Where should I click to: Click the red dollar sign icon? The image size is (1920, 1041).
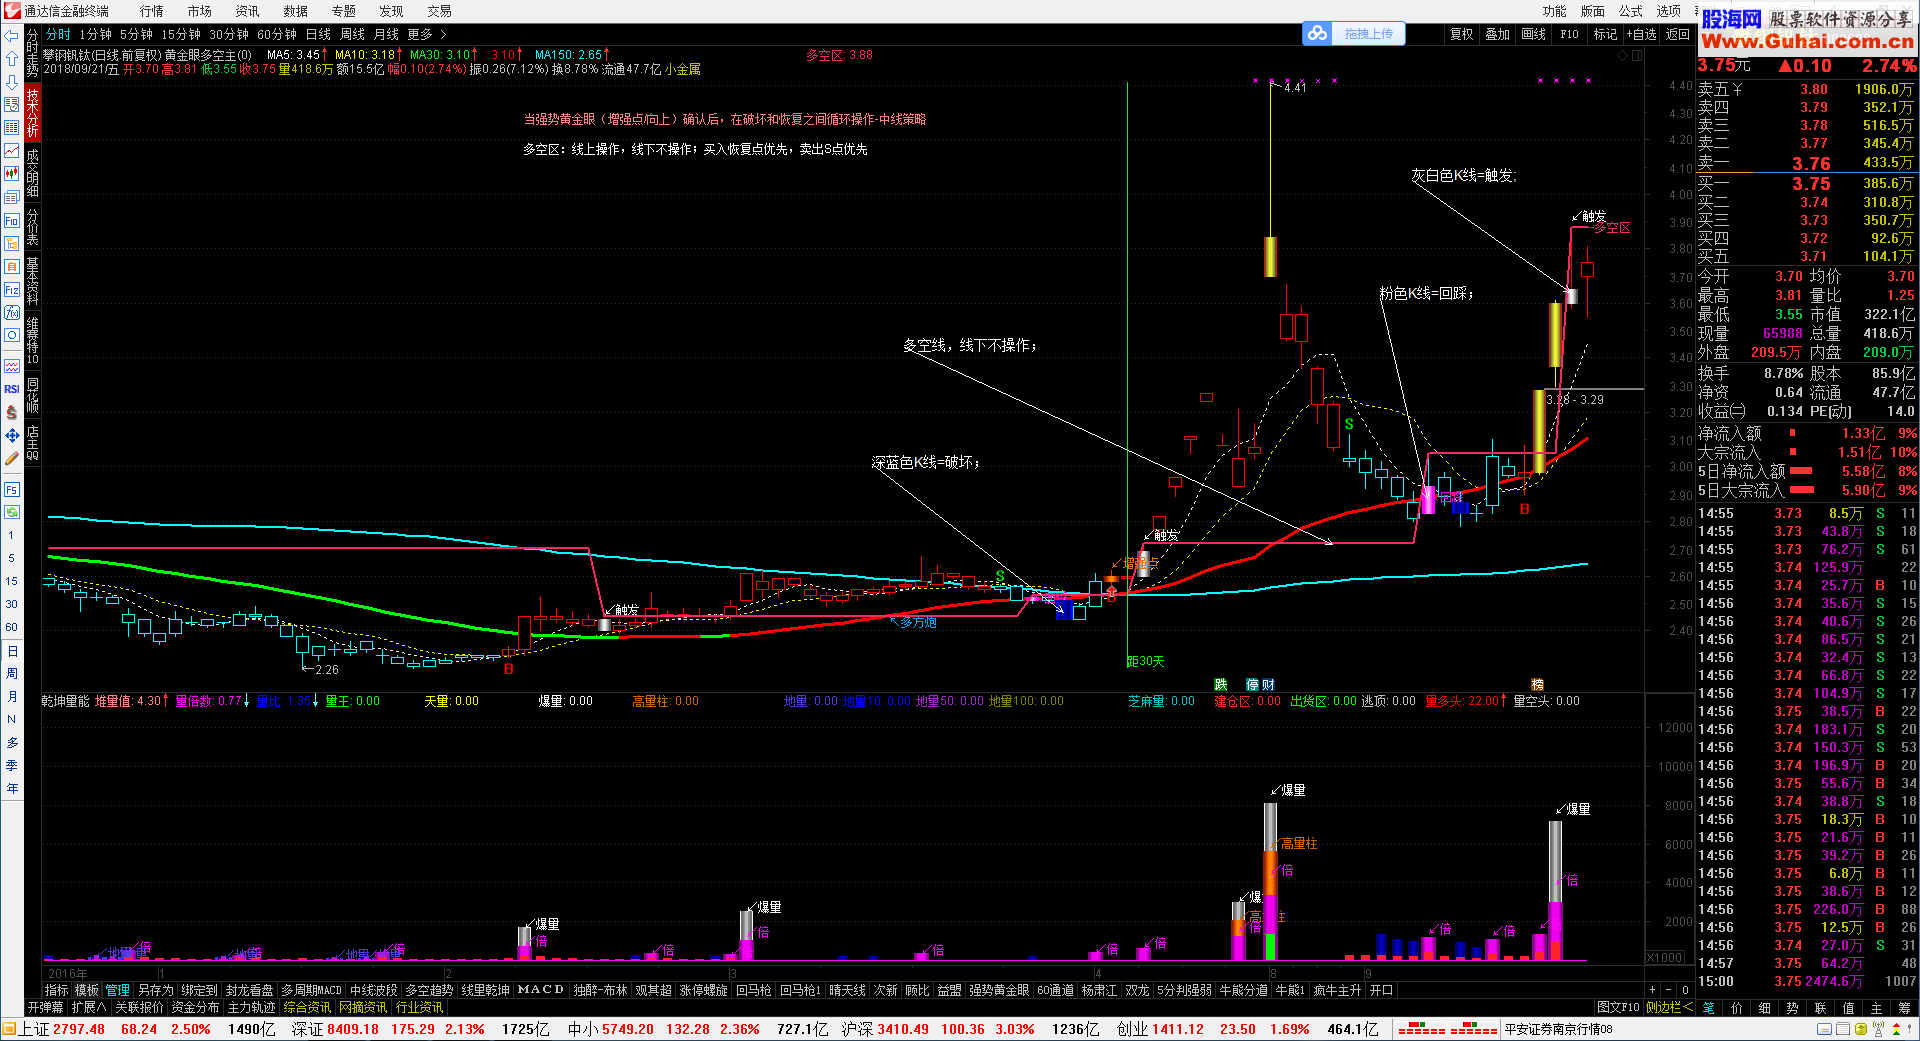12,412
